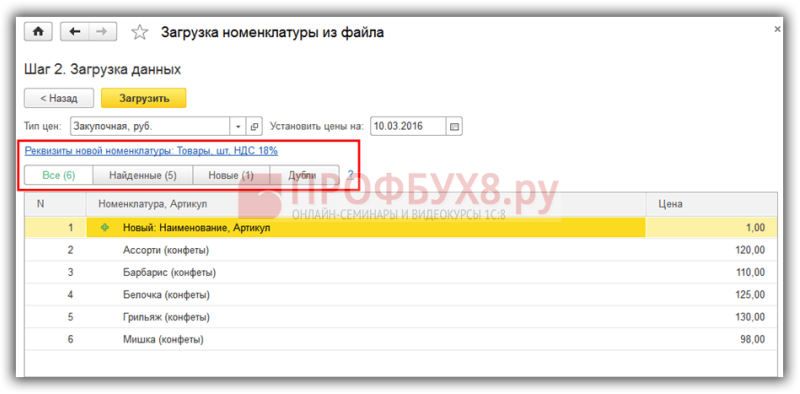Switch to the Новые (1) tab
The width and height of the screenshot is (800, 394).
point(231,175)
